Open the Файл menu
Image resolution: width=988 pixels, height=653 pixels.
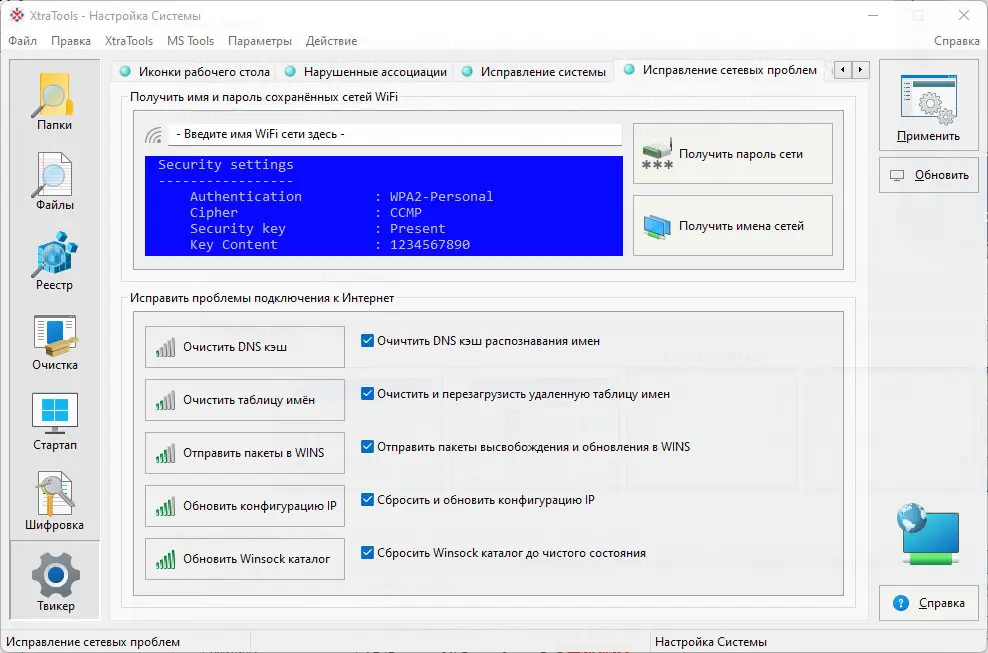tap(23, 41)
